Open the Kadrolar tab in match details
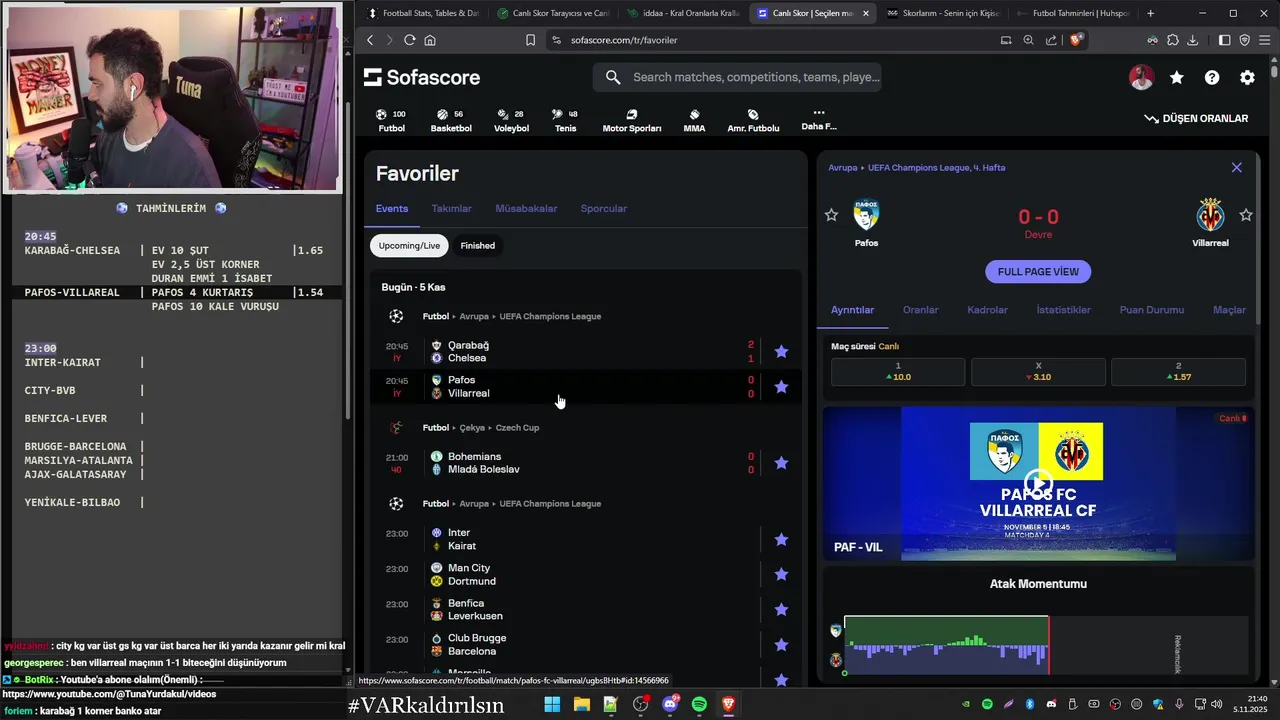 (987, 310)
